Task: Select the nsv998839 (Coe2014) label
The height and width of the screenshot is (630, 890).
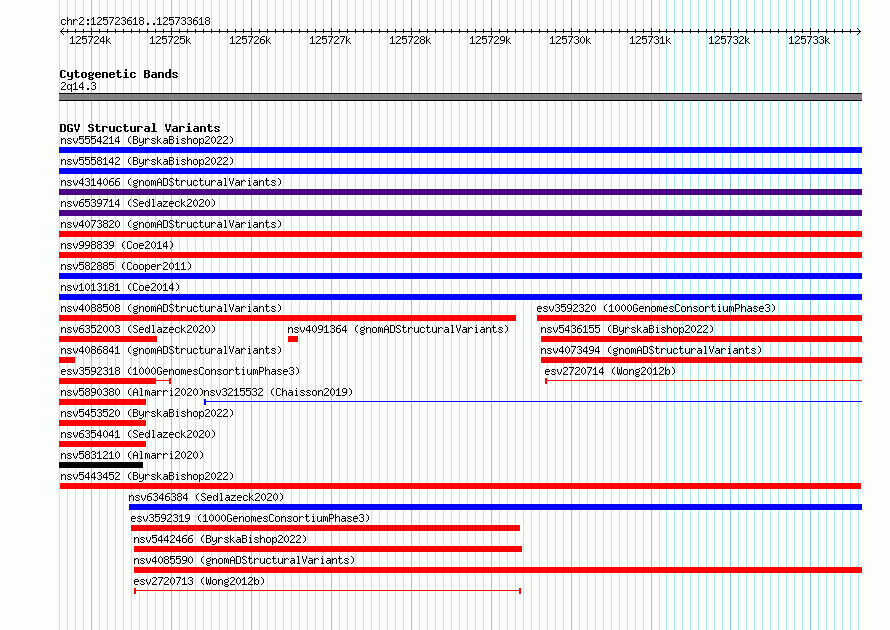Action: 117,245
